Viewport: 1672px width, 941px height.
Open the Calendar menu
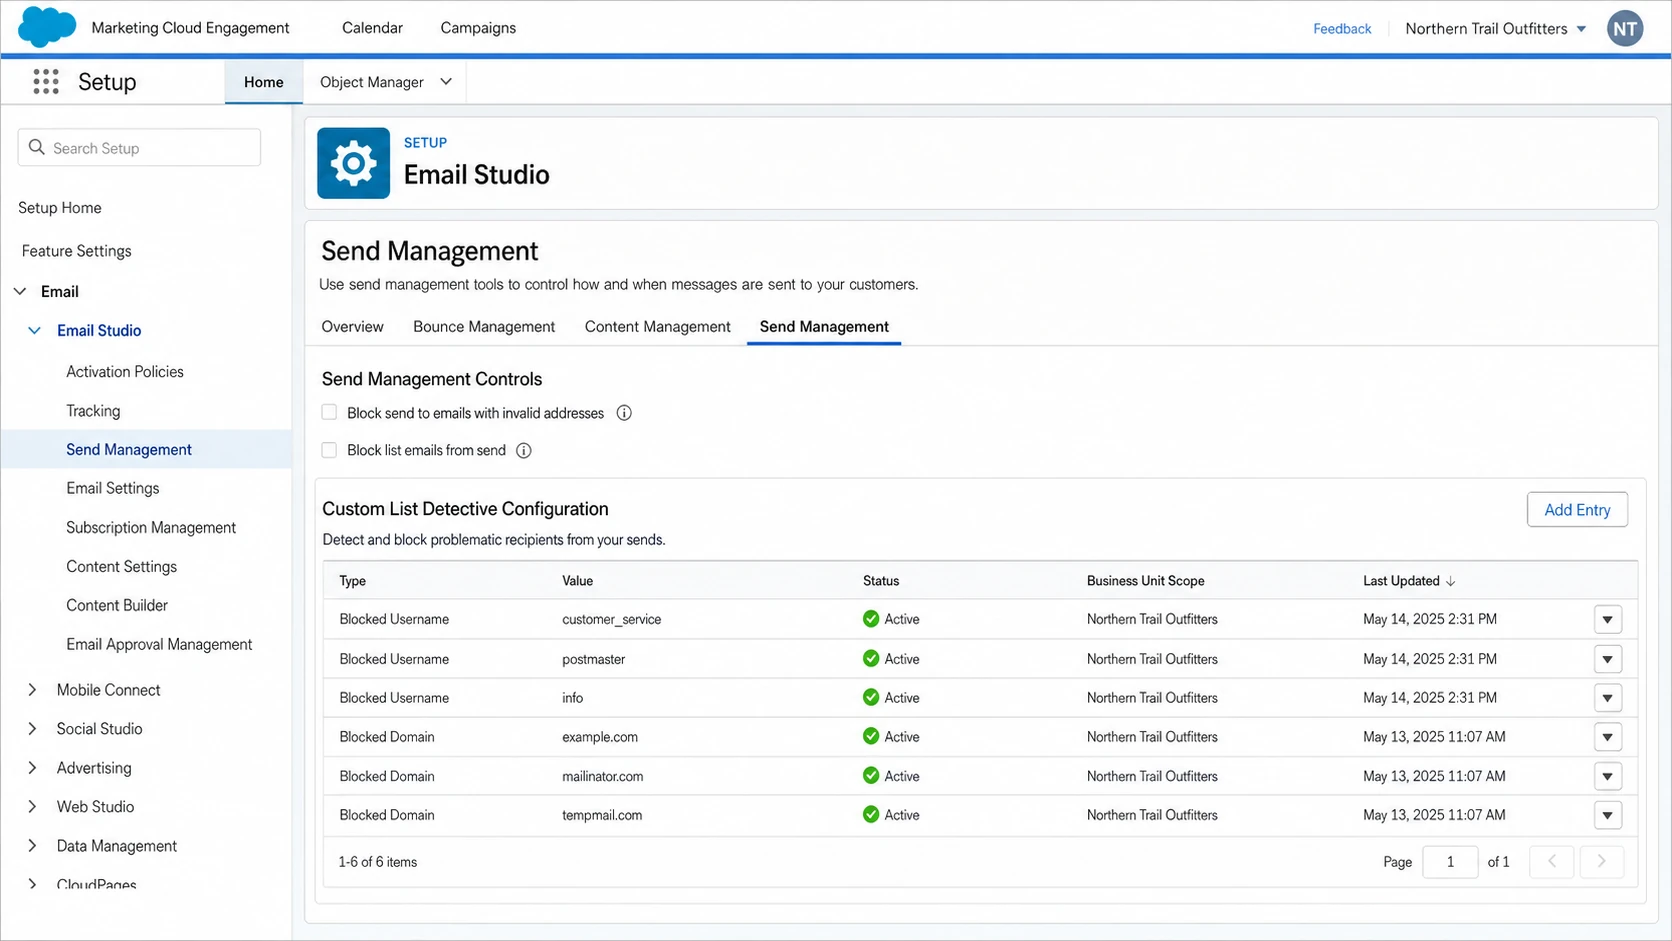point(372,28)
